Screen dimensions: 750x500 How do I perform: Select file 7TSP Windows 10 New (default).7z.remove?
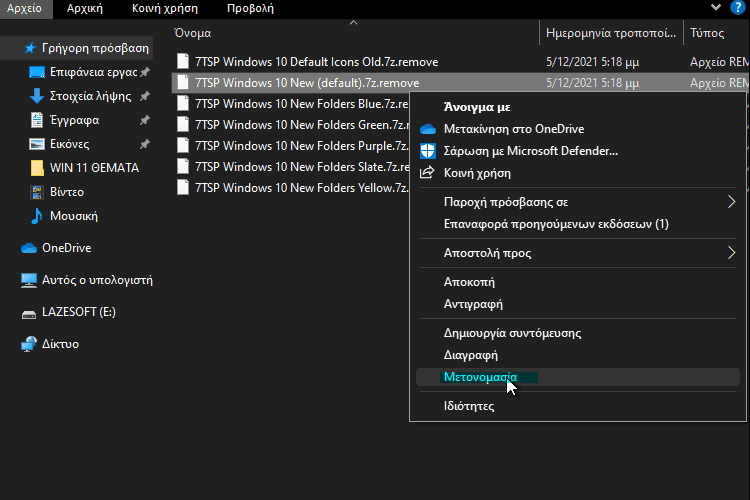pos(307,83)
